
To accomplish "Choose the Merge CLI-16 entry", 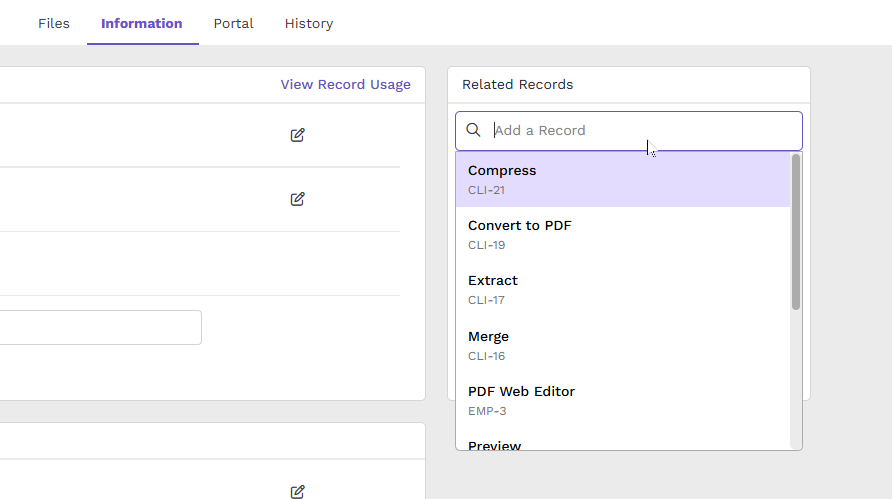I will point(623,345).
